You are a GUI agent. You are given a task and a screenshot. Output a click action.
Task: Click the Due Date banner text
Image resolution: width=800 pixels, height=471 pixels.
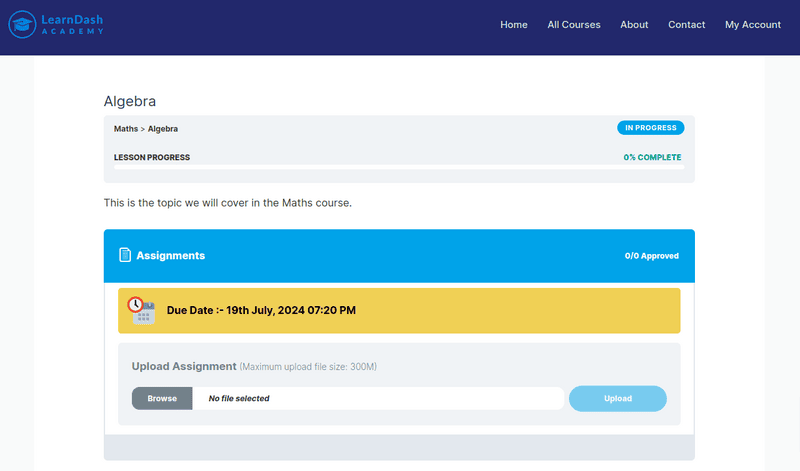pos(261,310)
